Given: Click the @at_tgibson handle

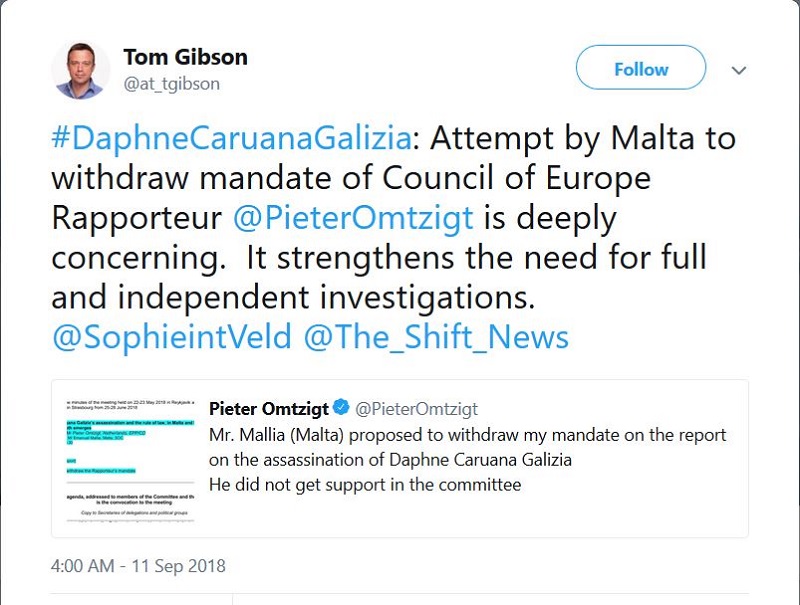Looking at the screenshot, I should pos(171,84).
